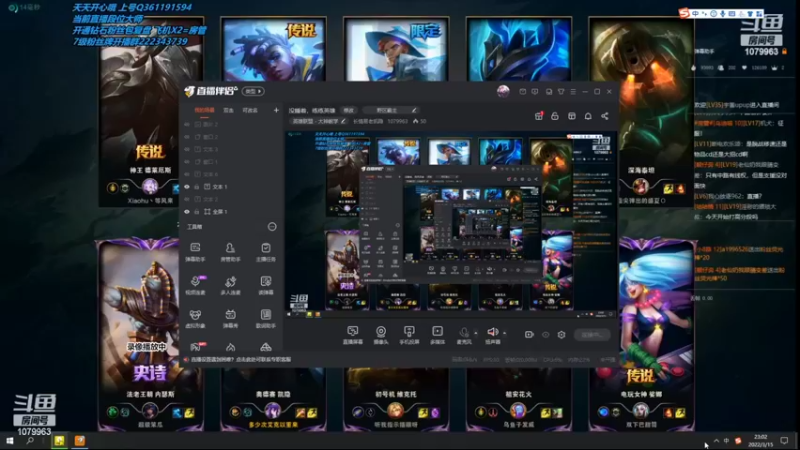Viewport: 800px width, 450px height.
Task: Expand microphone device dropdown arrow
Action: 476,333
